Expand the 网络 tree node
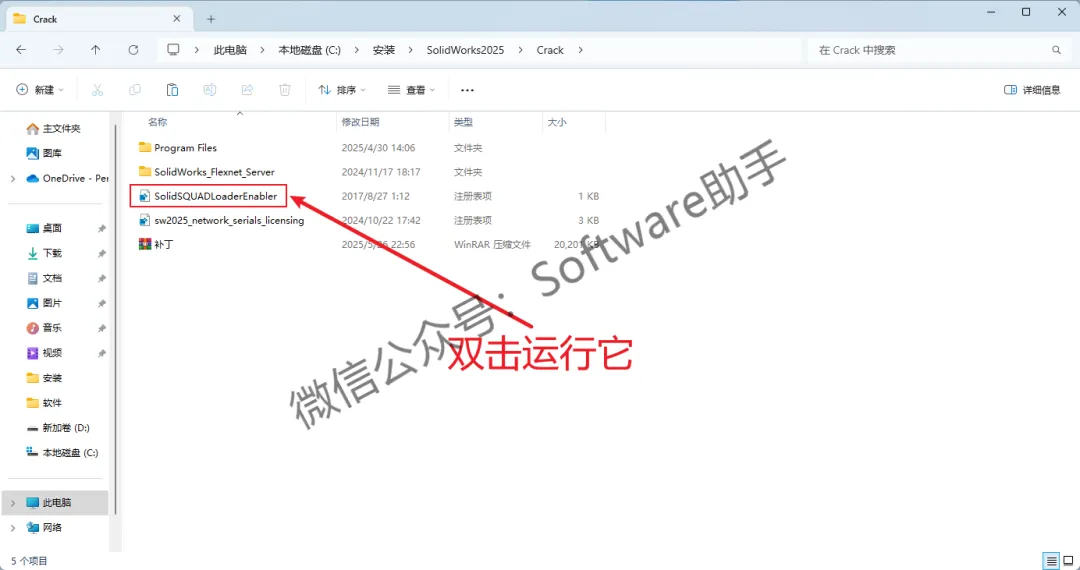The image size is (1080, 570). point(13,528)
